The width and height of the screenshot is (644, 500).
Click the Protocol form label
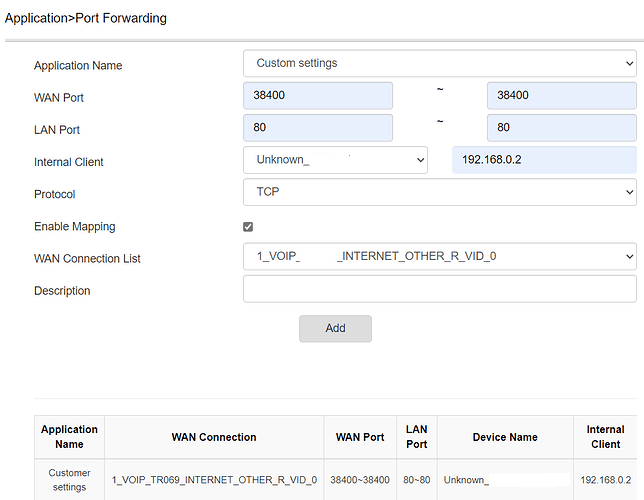(x=55, y=194)
